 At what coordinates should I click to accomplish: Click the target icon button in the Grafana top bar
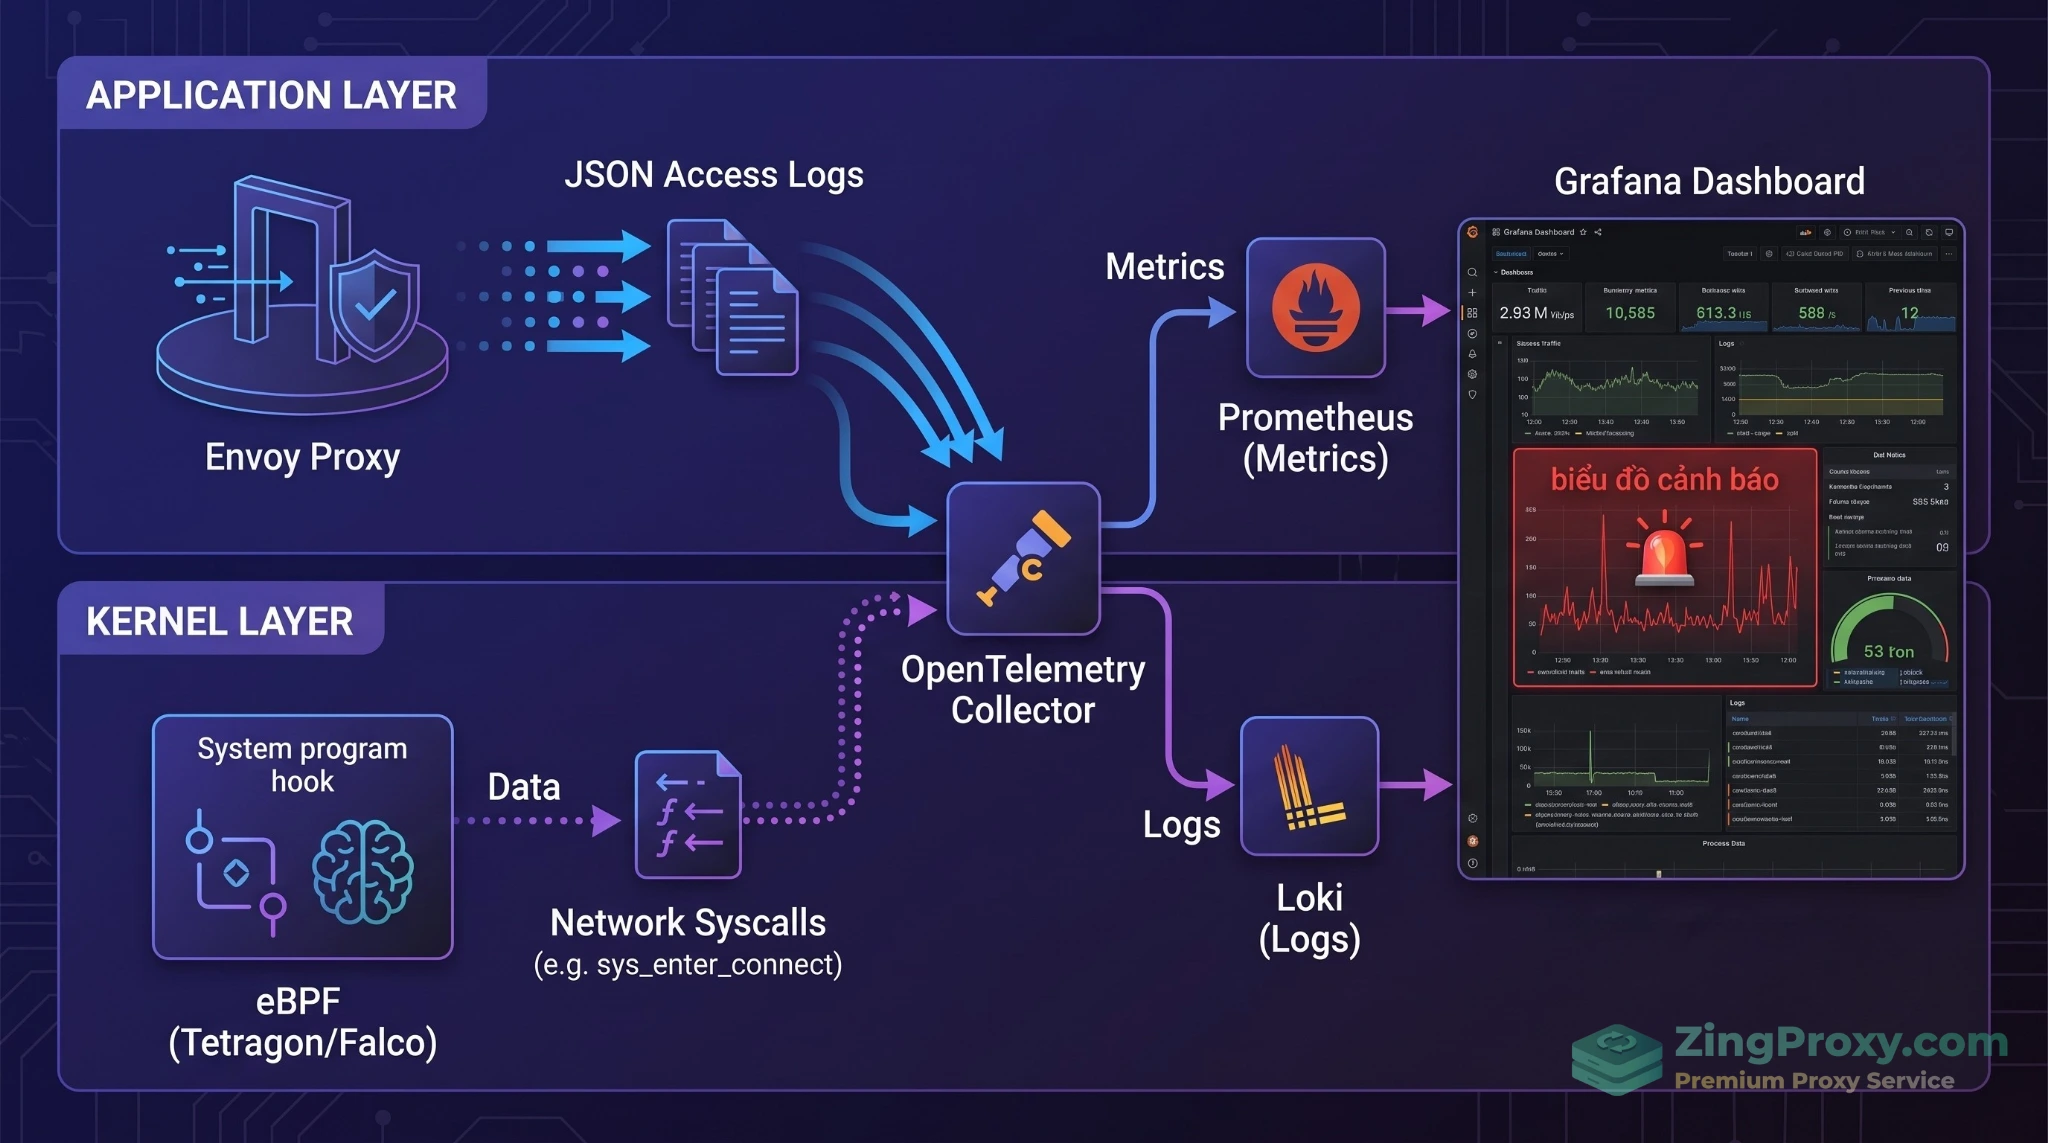(x=1827, y=232)
